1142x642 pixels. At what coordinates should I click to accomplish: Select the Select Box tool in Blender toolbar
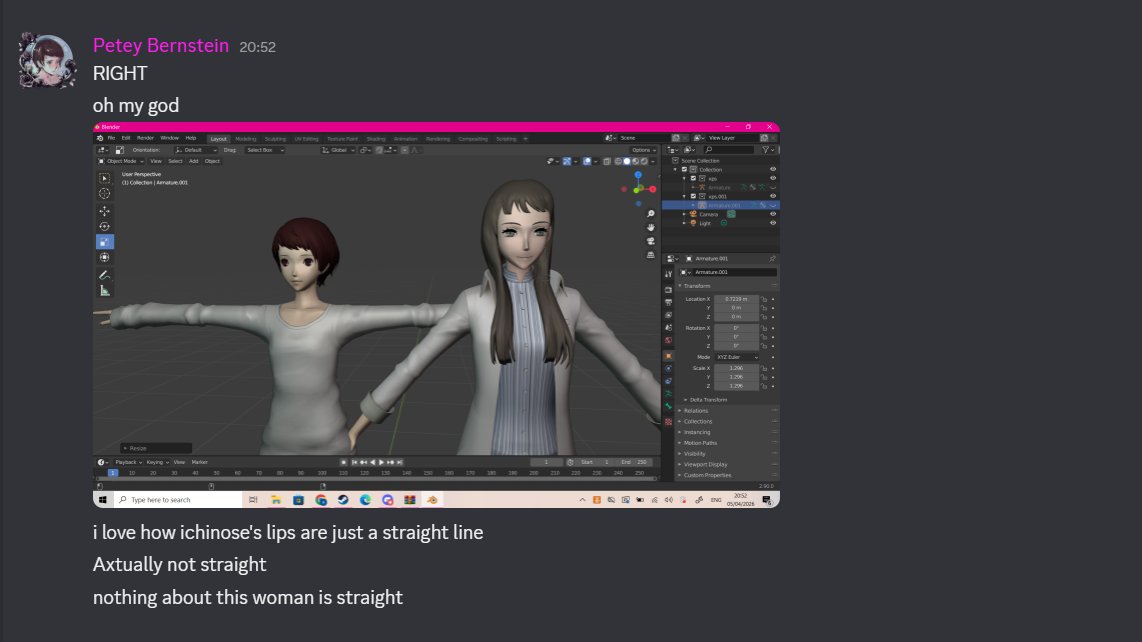point(104,178)
